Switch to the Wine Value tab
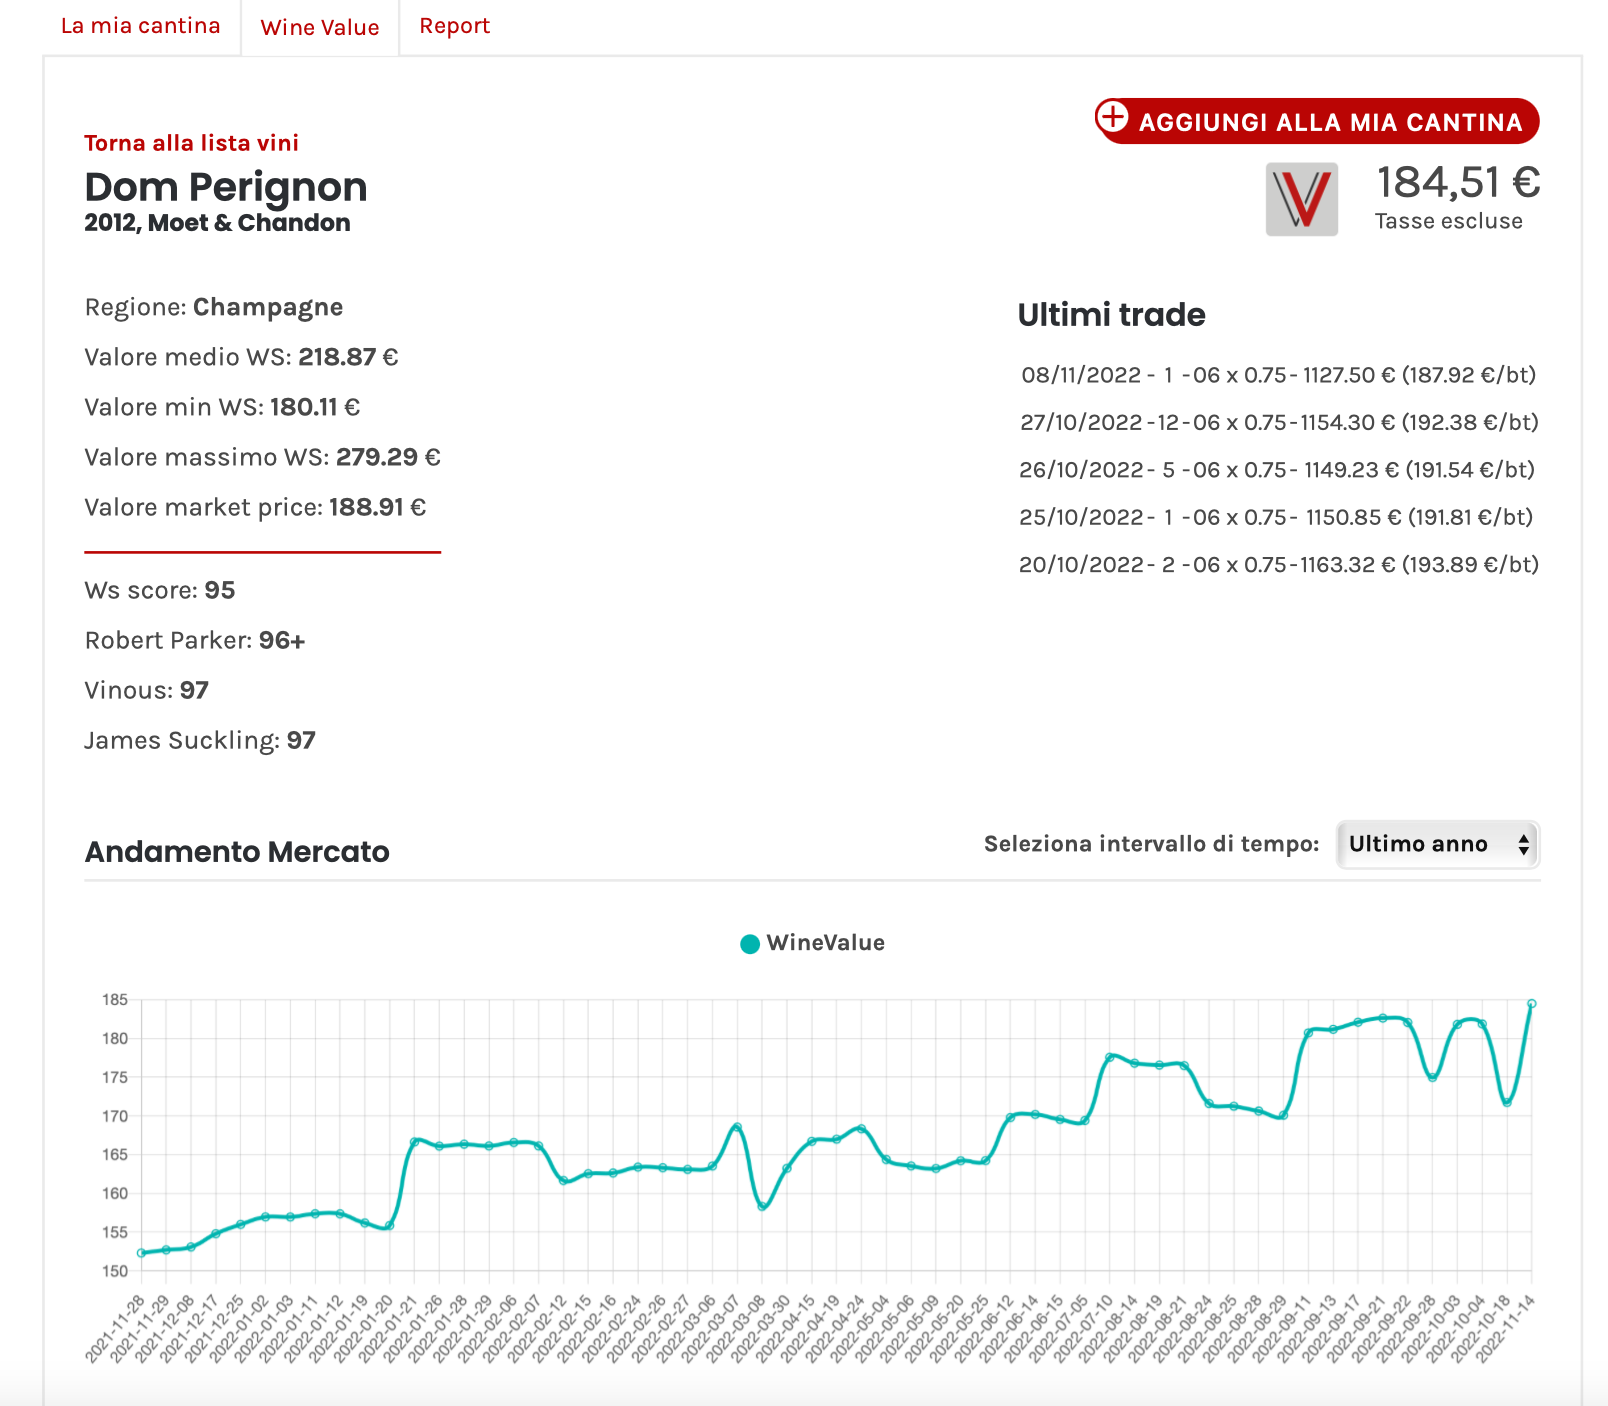Screen dimensions: 1608x1406 tap(320, 27)
